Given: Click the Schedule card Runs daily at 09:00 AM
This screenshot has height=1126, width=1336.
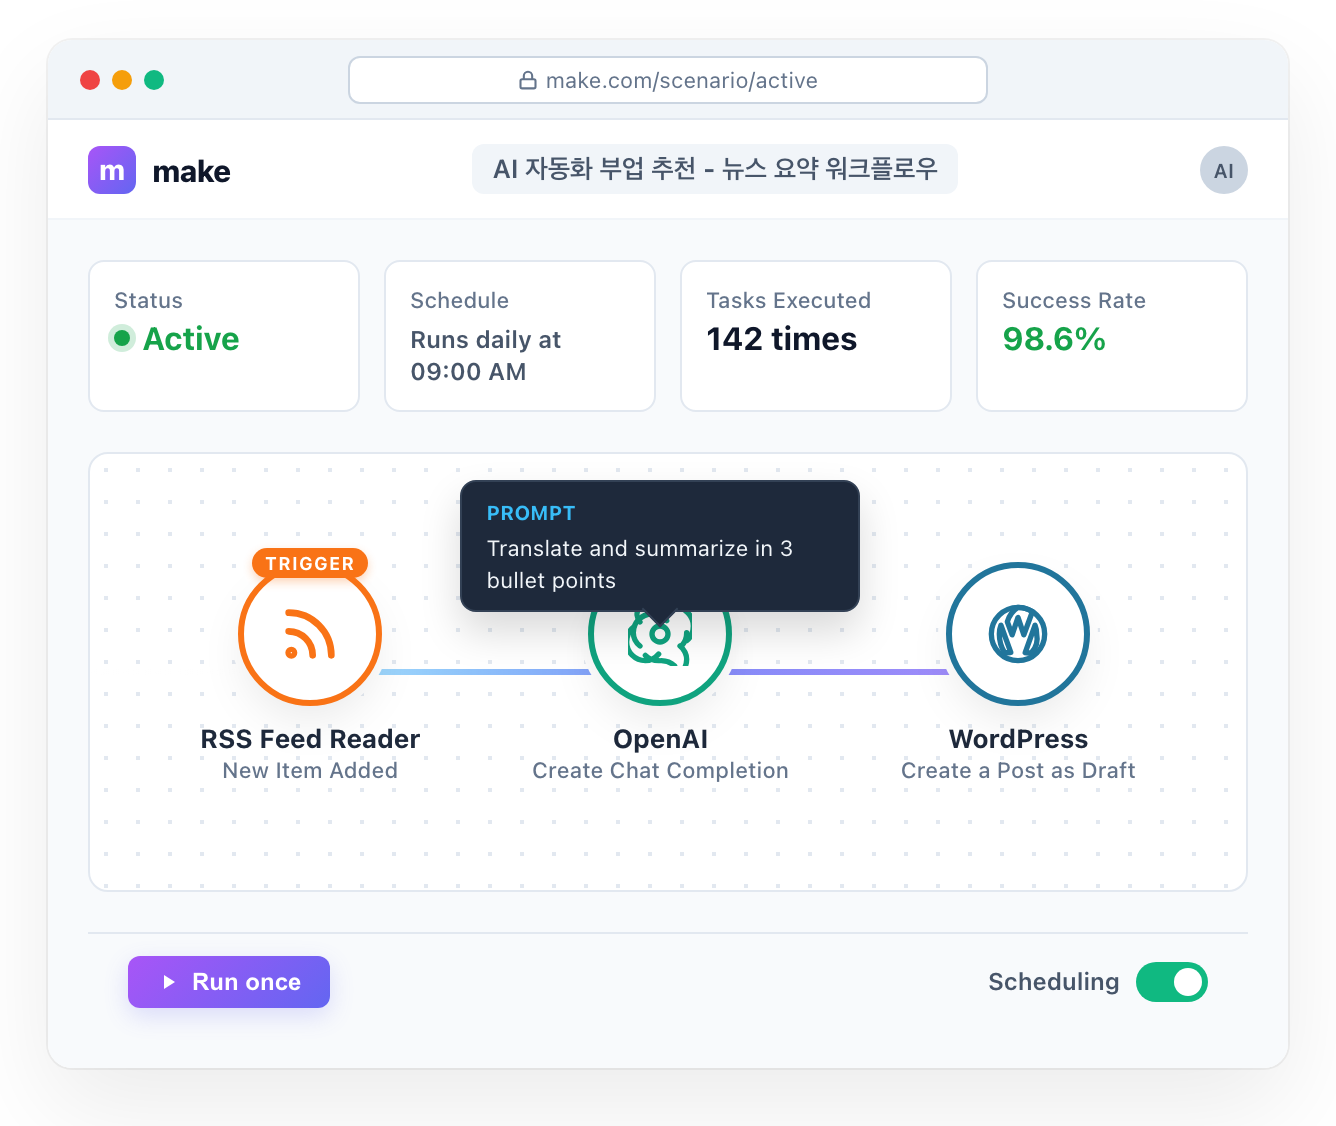Looking at the screenshot, I should coord(520,336).
